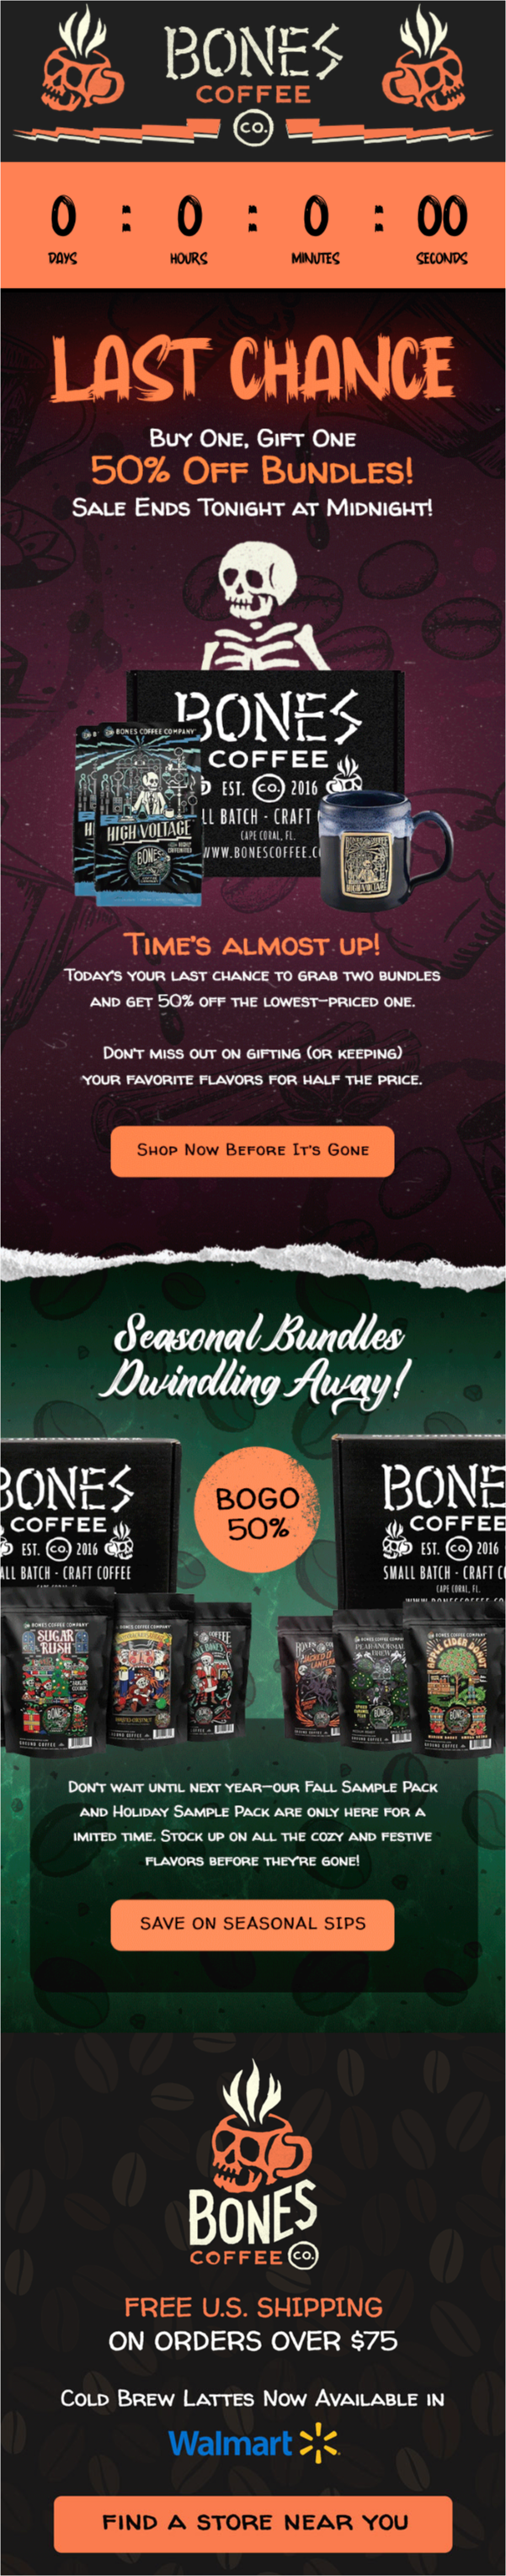Click the countdown timer days digit
The image size is (506, 2576).
click(62, 216)
